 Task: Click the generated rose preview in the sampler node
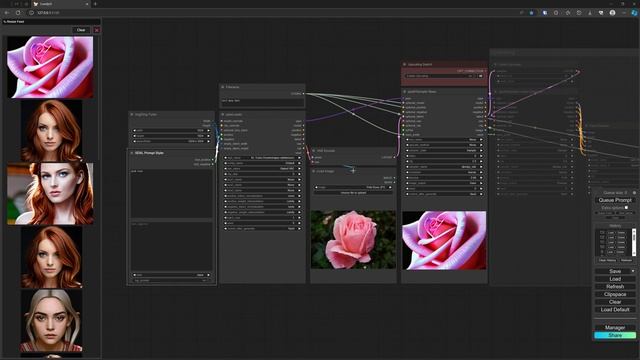pos(444,240)
